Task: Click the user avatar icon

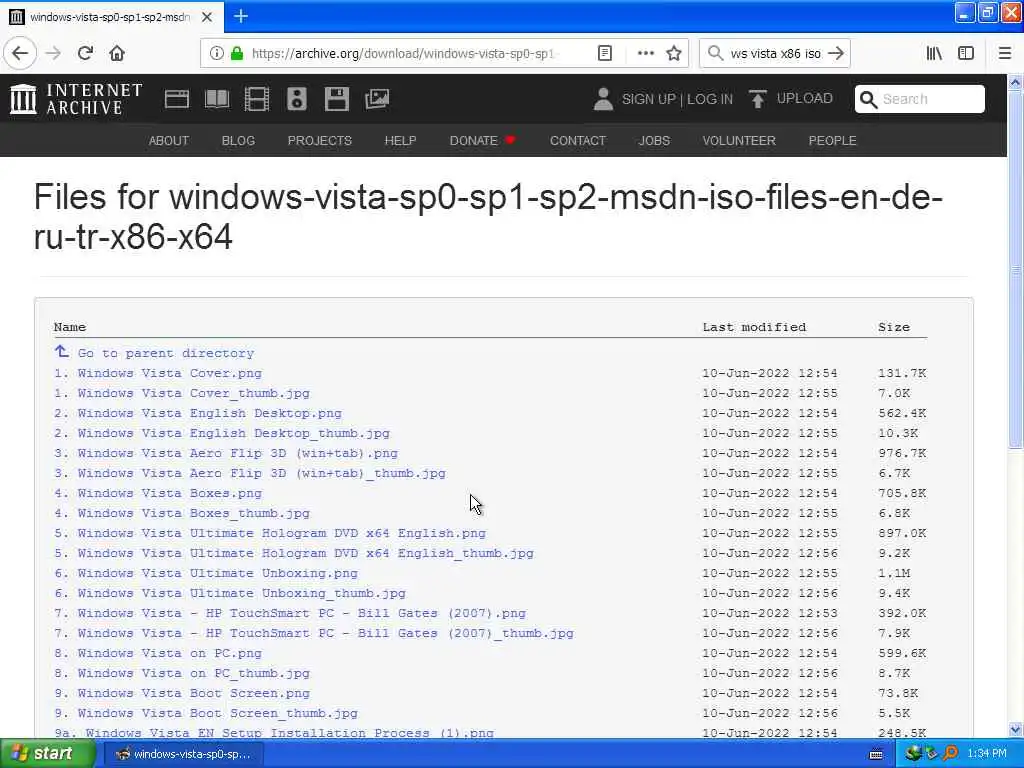Action: tap(603, 99)
